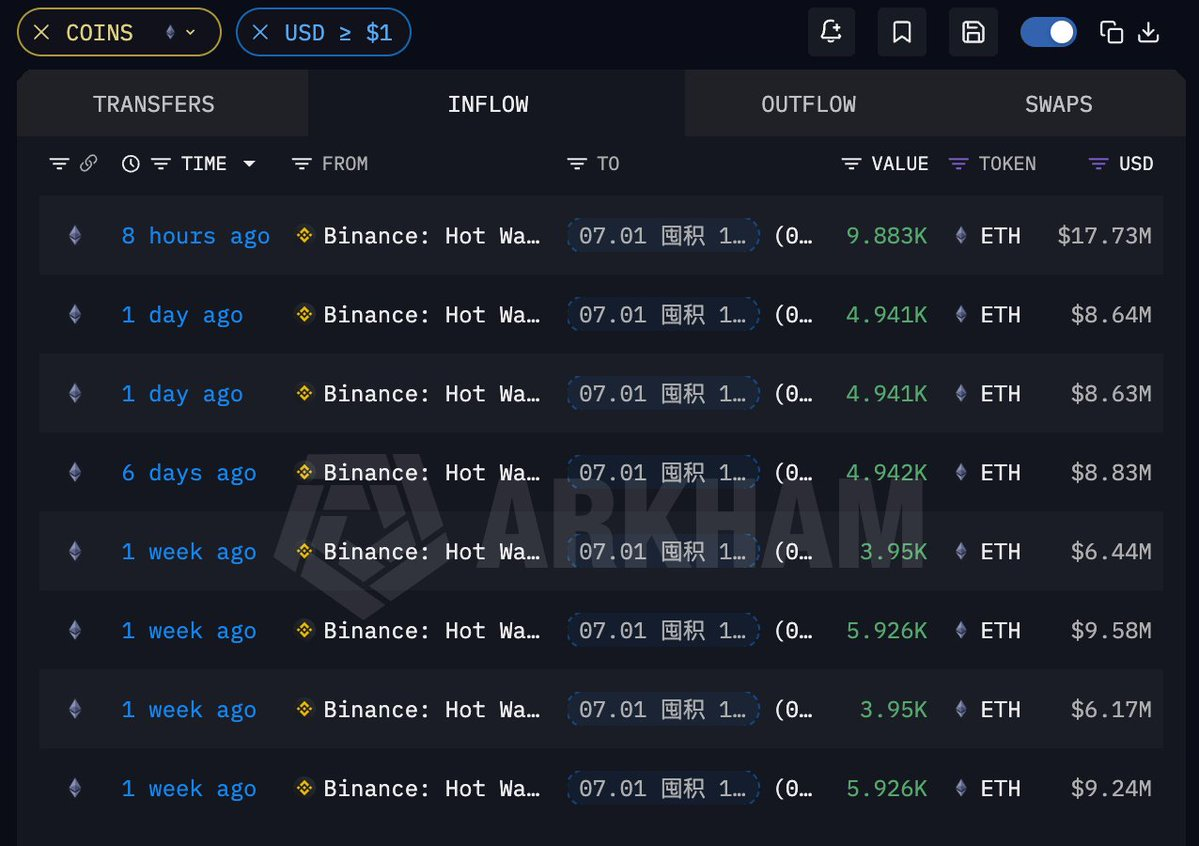Screen dimensions: 1199x846
Task: Go to the SWAPS tab
Action: (1058, 104)
